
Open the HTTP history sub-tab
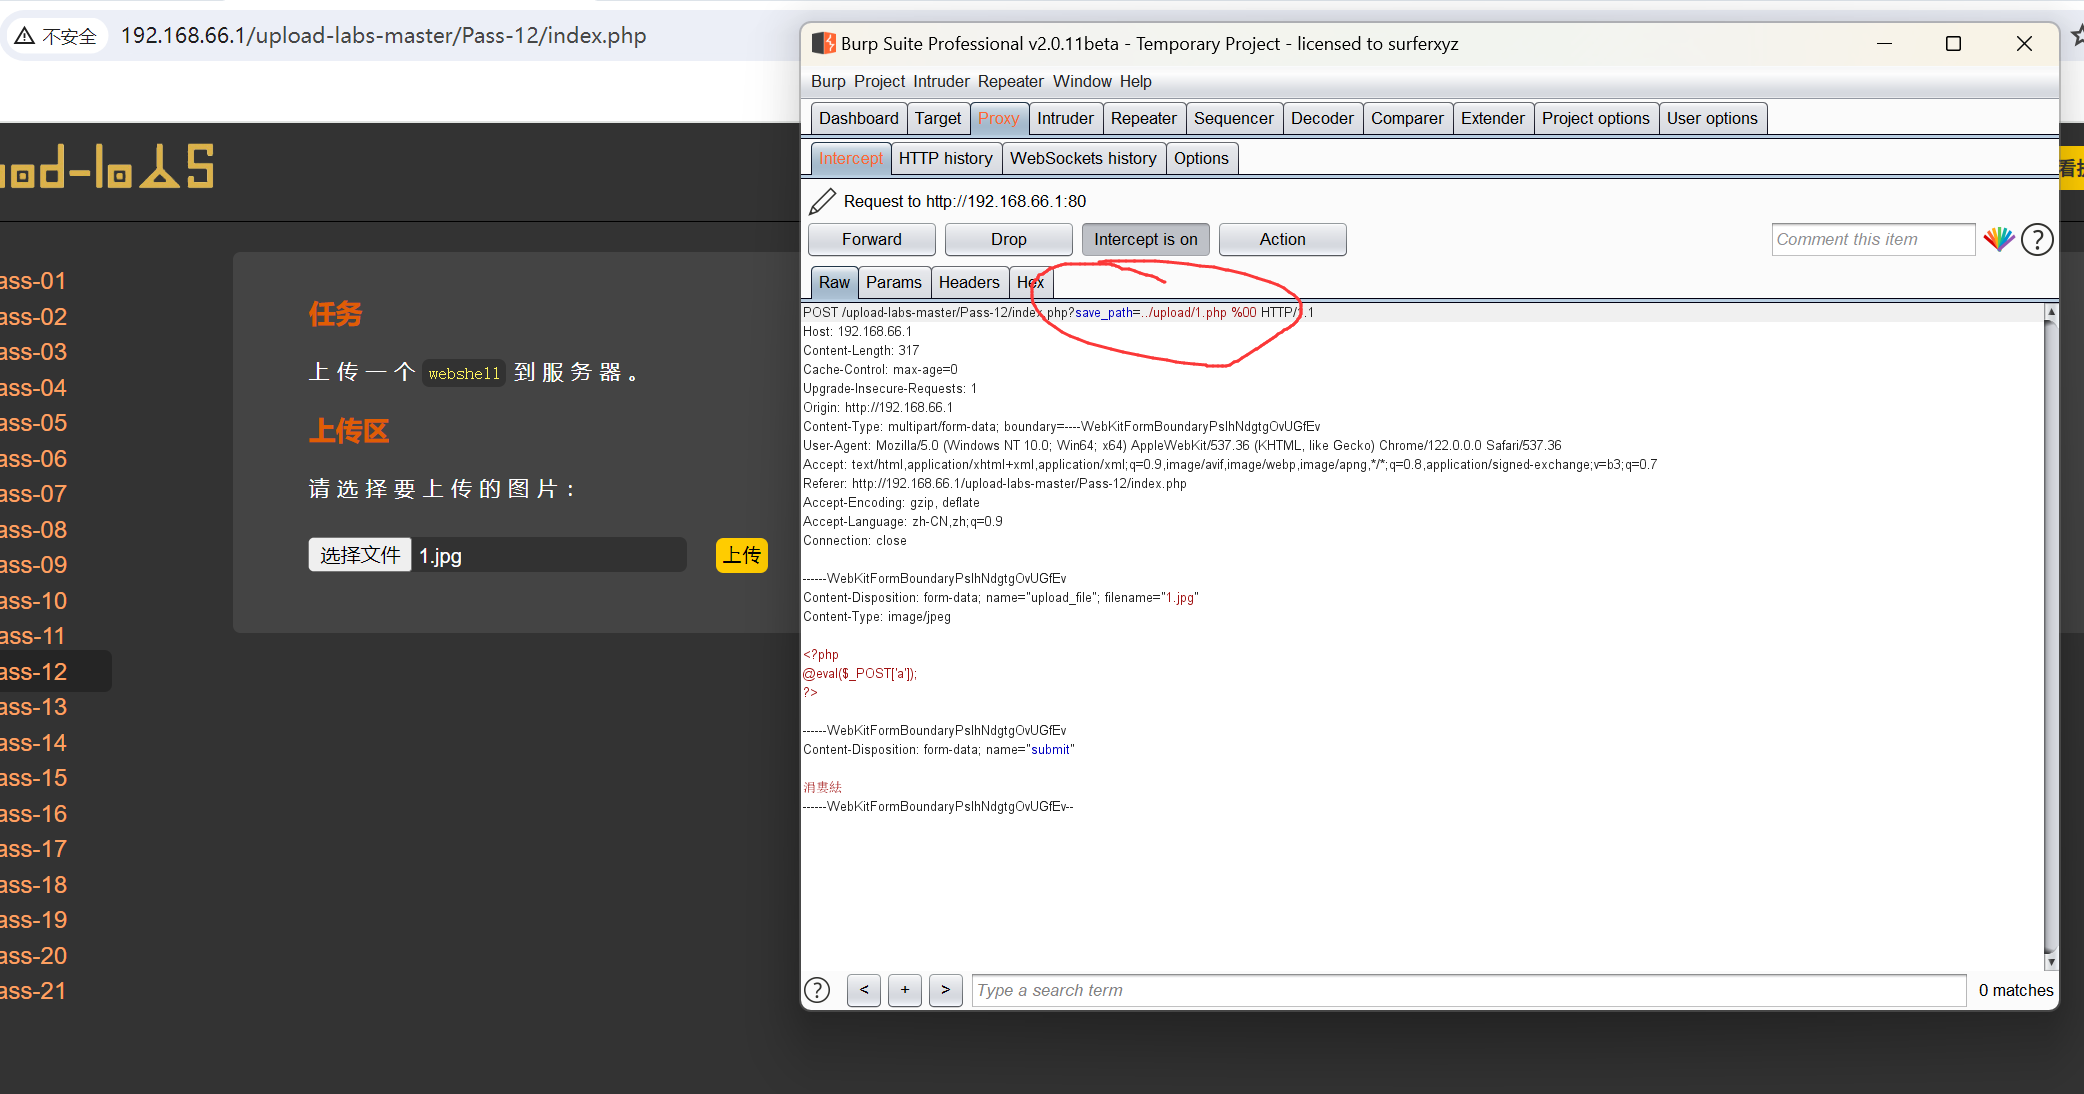tap(946, 159)
